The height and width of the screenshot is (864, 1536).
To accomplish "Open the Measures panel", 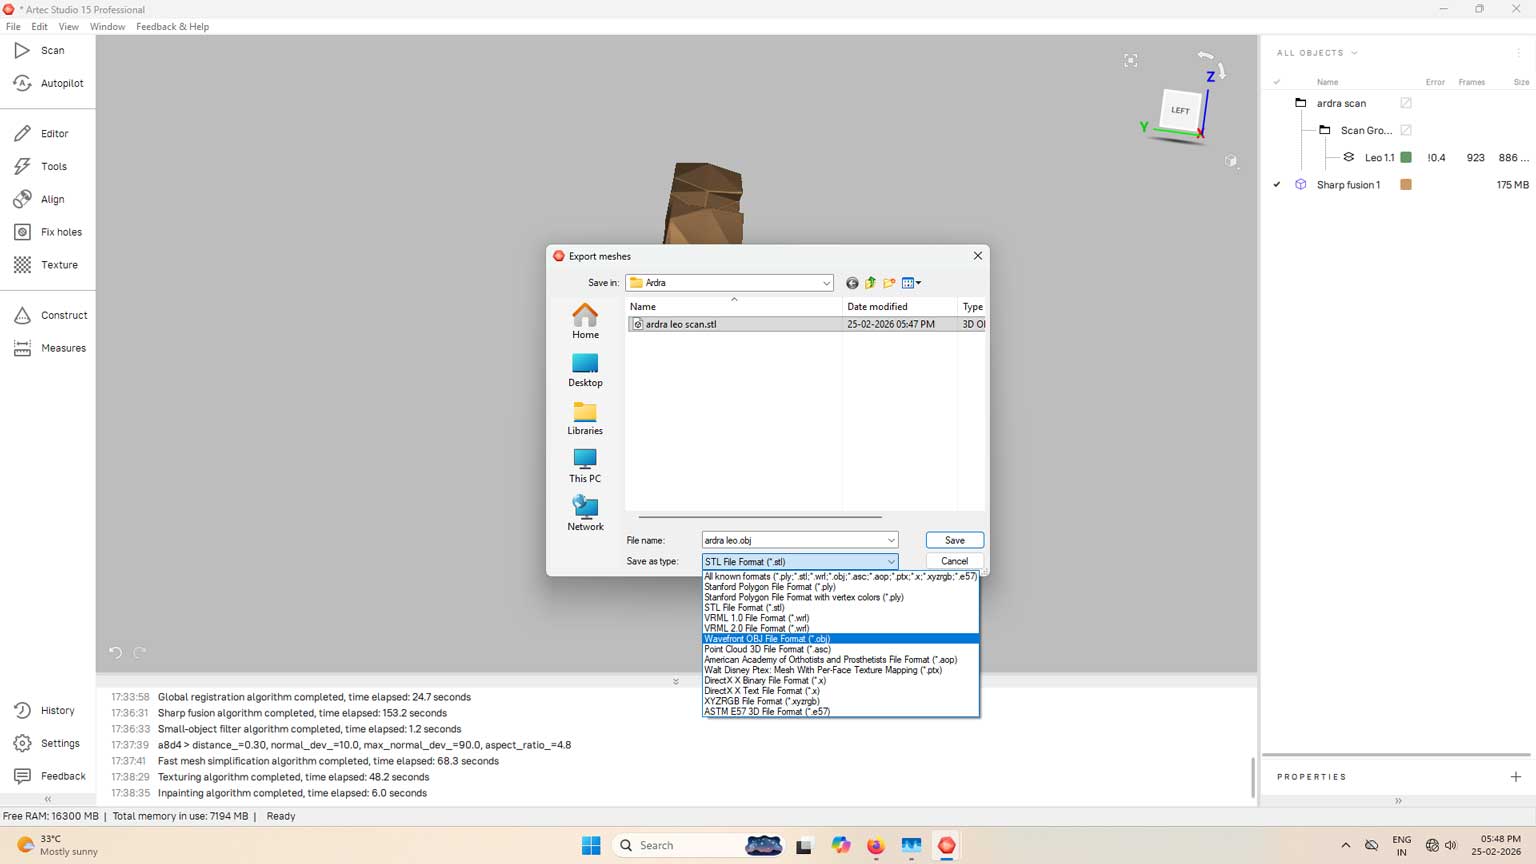I will [50, 348].
